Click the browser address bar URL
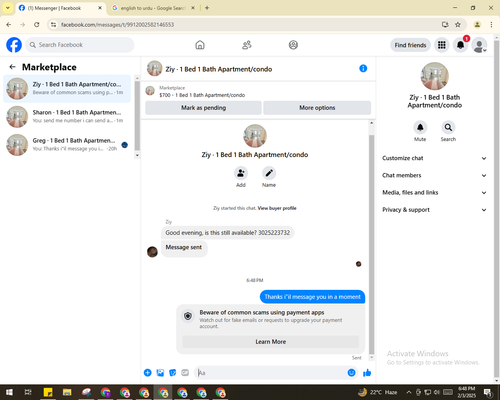This screenshot has width=500, height=400. [117, 25]
